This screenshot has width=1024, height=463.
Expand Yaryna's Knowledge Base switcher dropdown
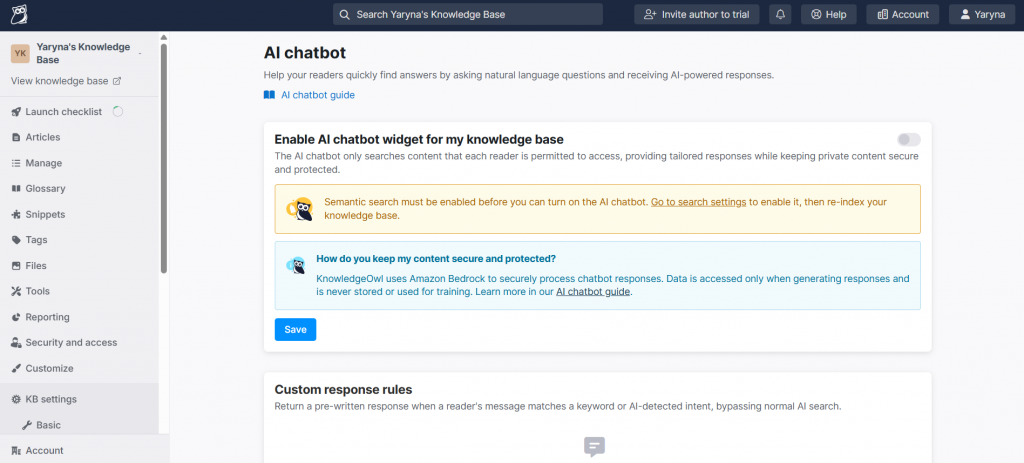pyautogui.click(x=140, y=54)
